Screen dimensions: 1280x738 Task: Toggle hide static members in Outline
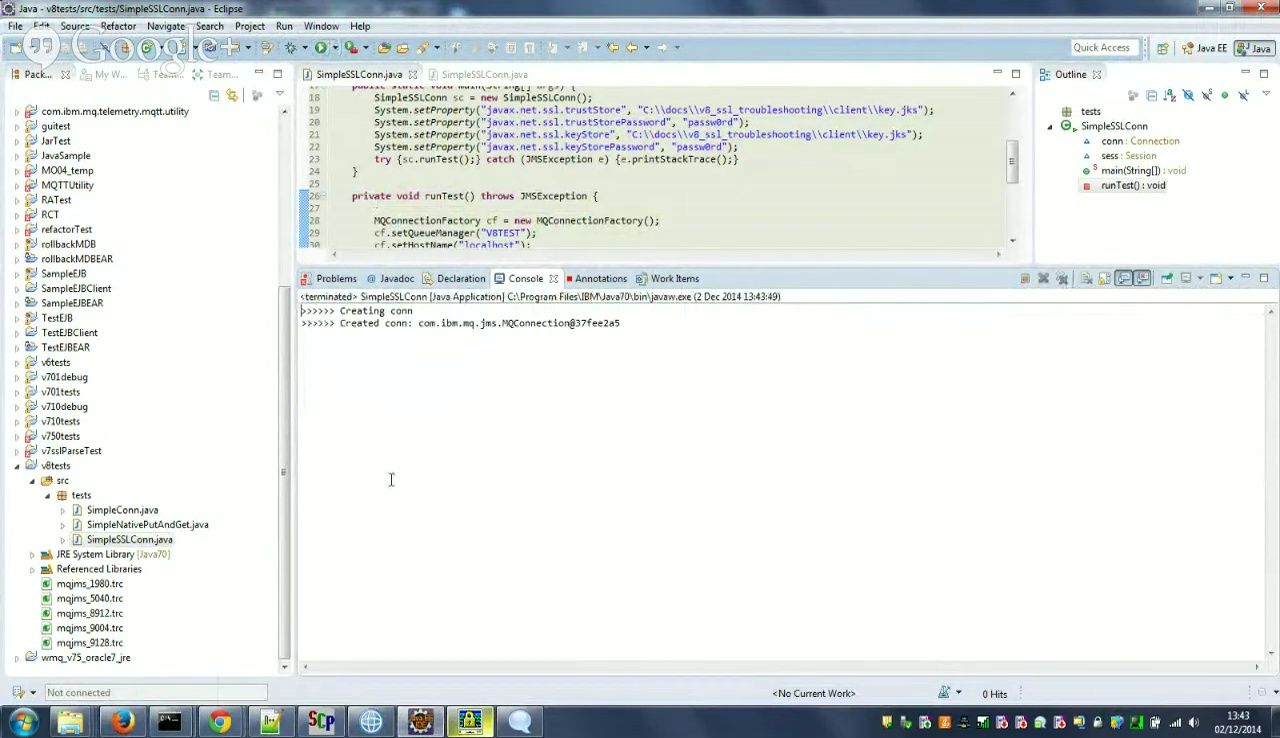pyautogui.click(x=1206, y=95)
